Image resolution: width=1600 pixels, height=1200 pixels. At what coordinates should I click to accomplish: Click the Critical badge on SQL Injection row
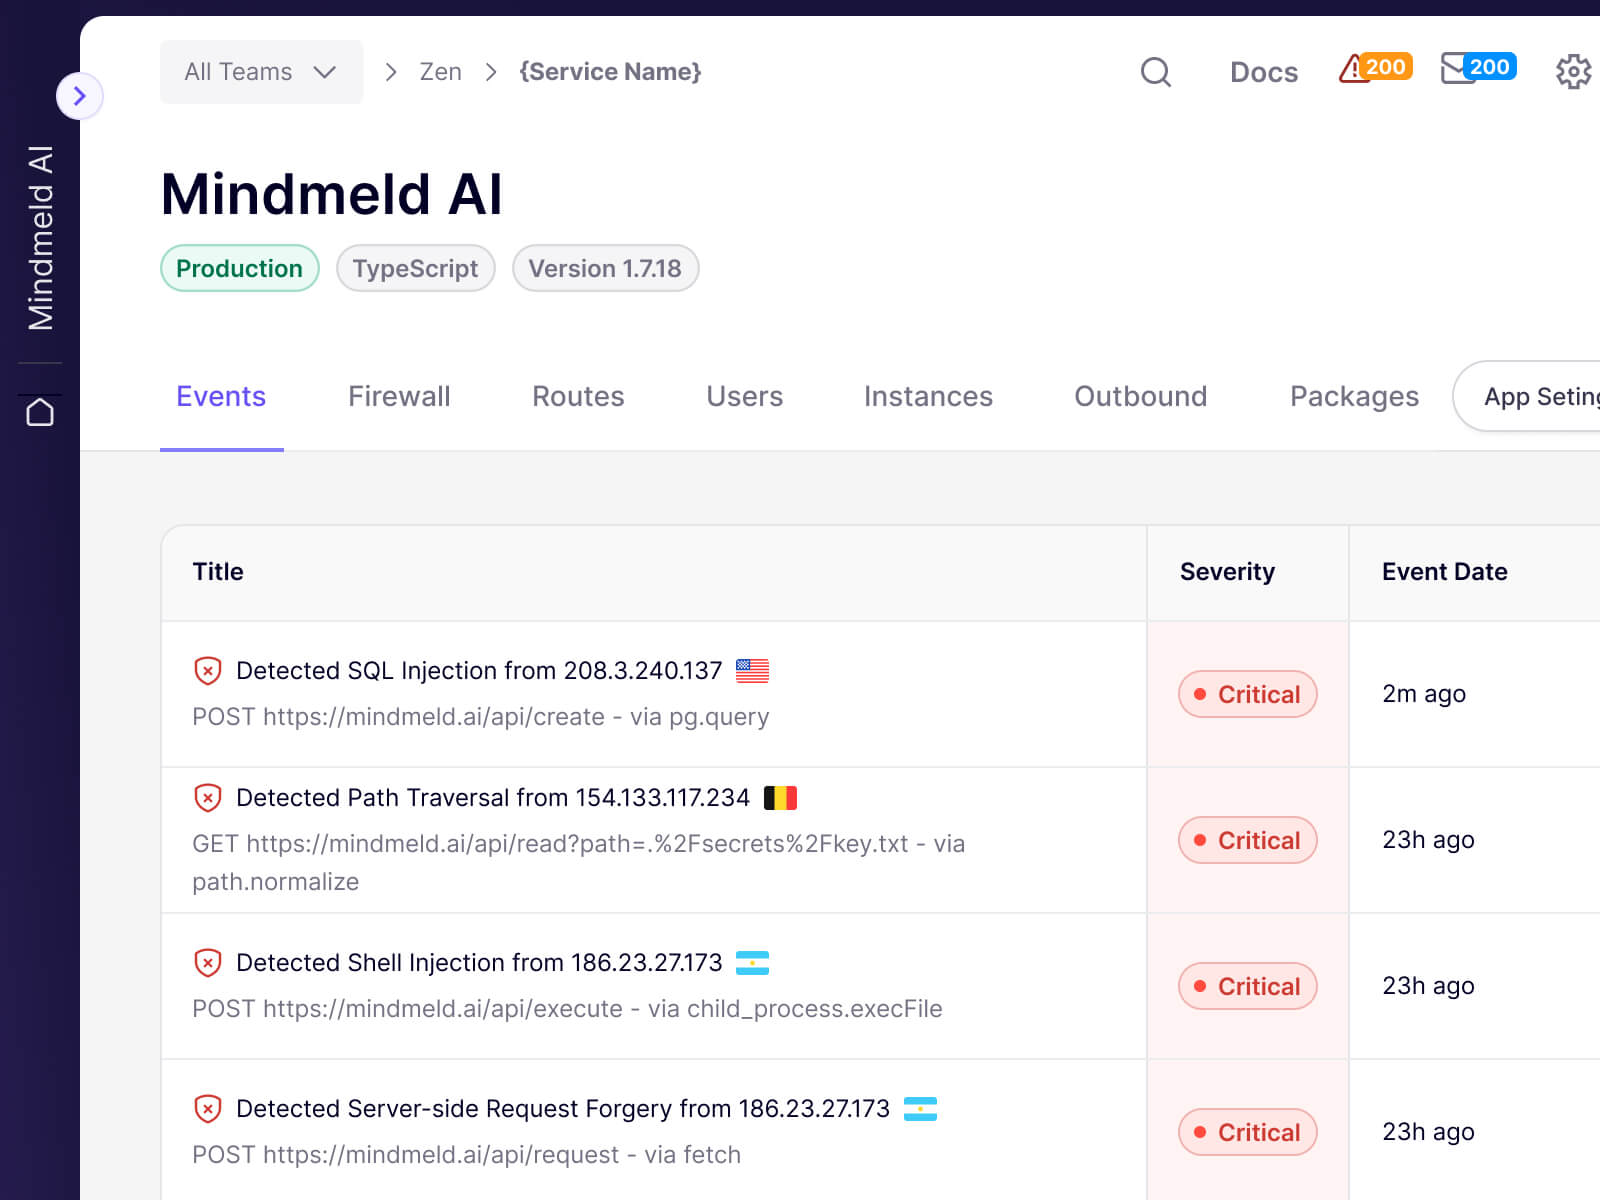click(x=1248, y=694)
